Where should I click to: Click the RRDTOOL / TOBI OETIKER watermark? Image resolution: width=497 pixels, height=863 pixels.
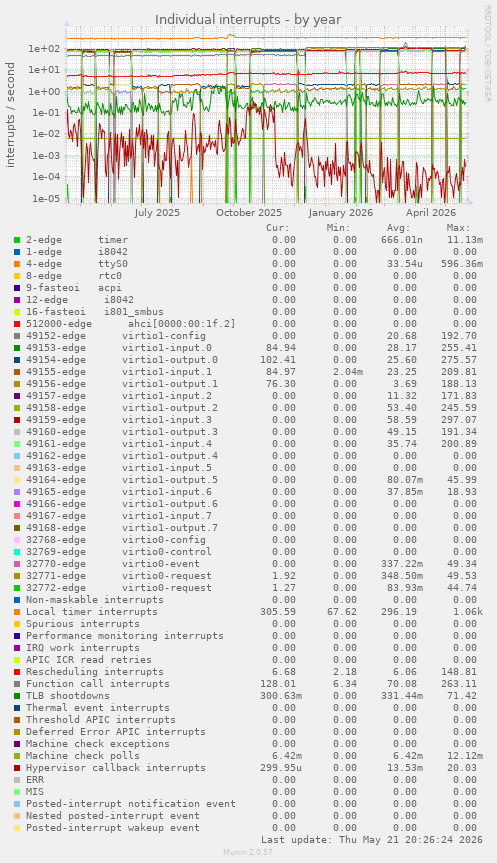487,53
